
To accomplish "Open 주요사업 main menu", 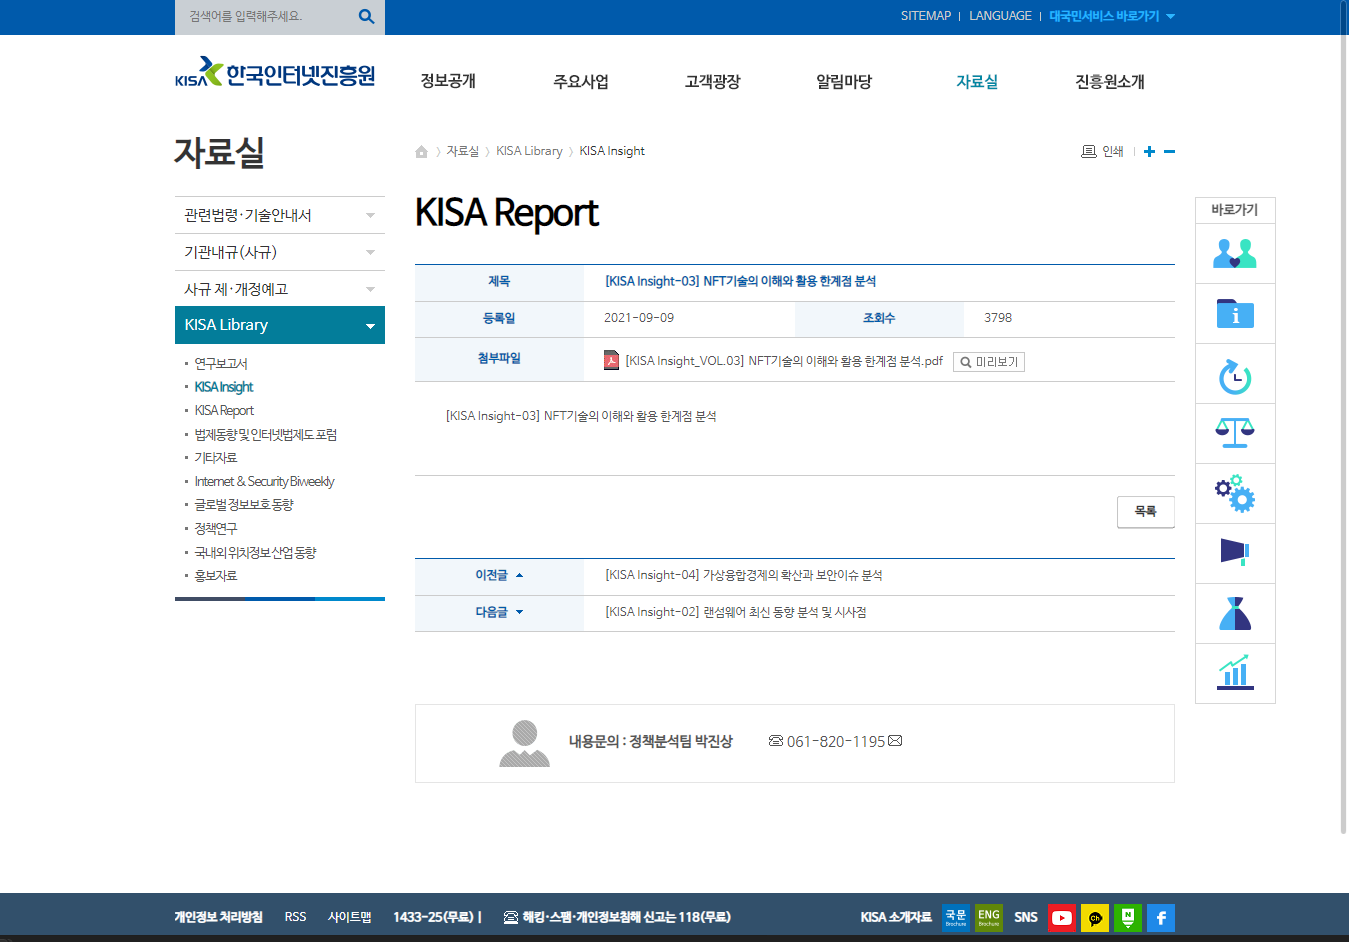I will pyautogui.click(x=581, y=81).
